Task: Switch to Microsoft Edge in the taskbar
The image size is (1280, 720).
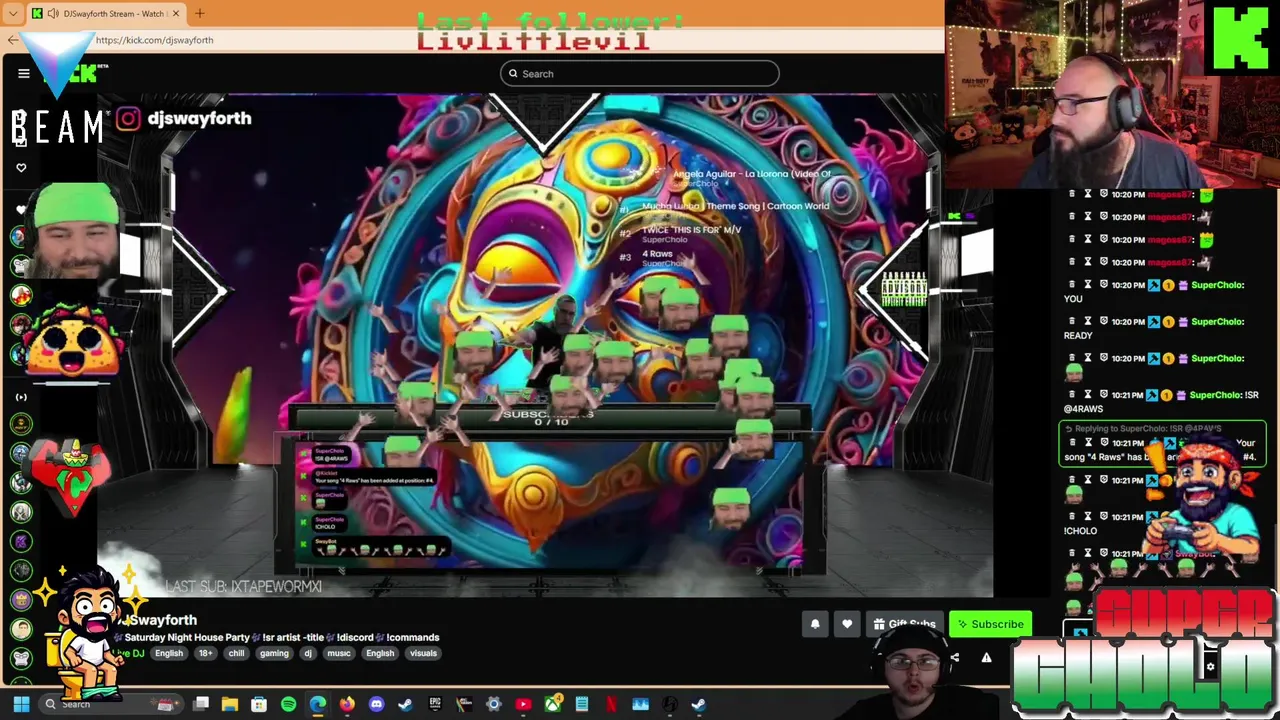Action: [318, 704]
